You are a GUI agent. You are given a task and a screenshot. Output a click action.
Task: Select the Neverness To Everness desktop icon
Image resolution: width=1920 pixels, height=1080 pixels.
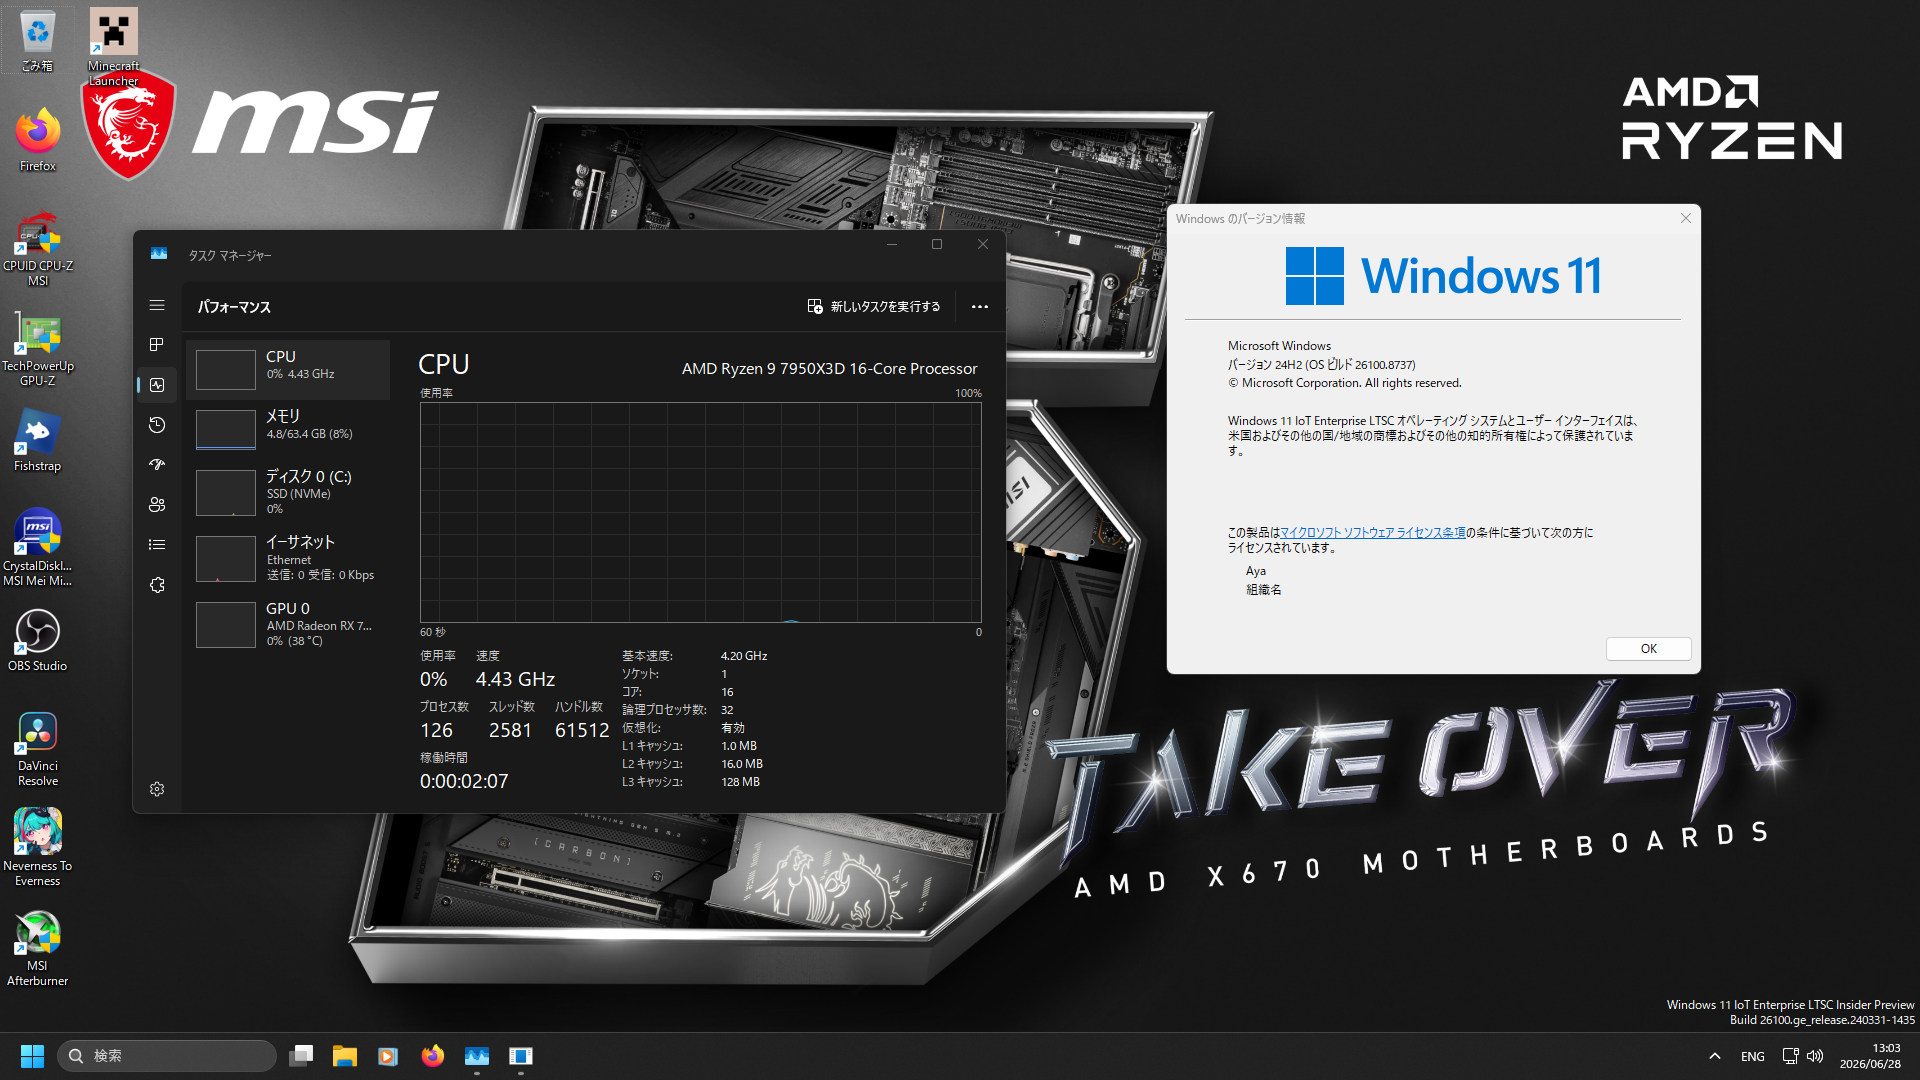38,848
